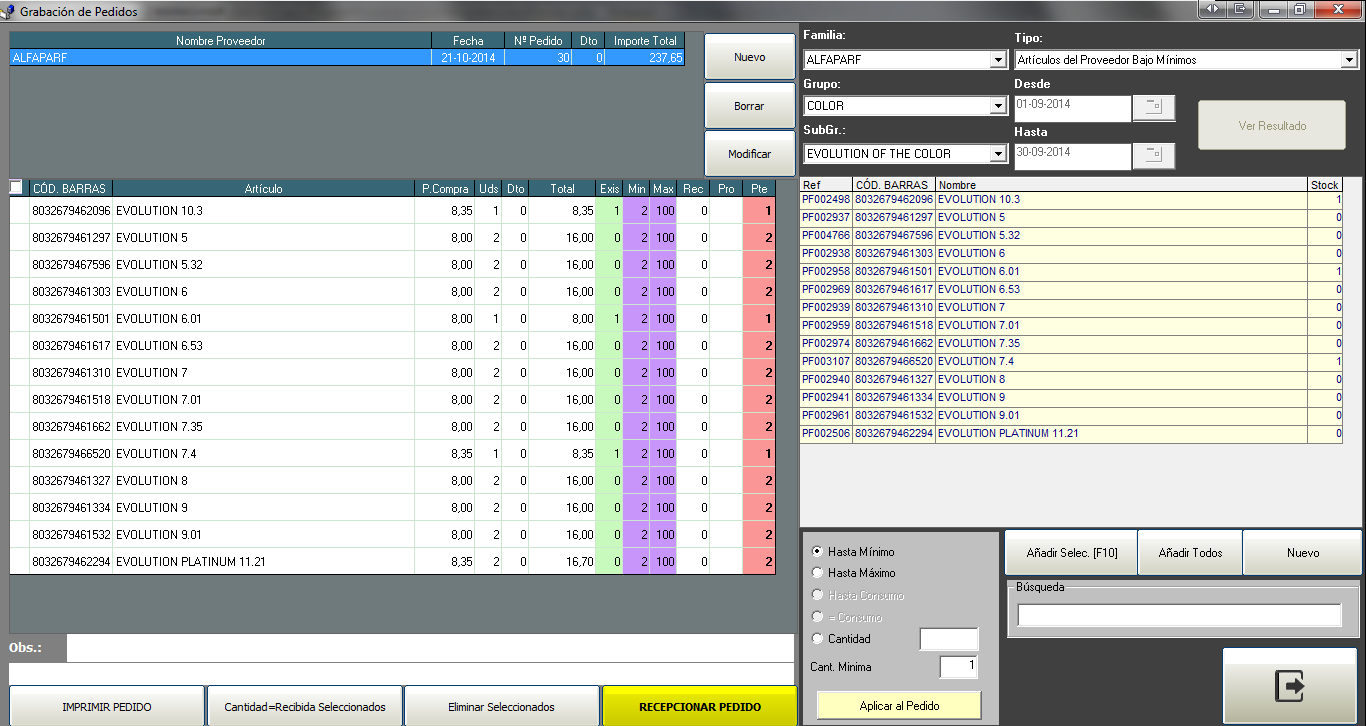Select EVOLUTION 7.4 line in order lines table

click(x=392, y=454)
